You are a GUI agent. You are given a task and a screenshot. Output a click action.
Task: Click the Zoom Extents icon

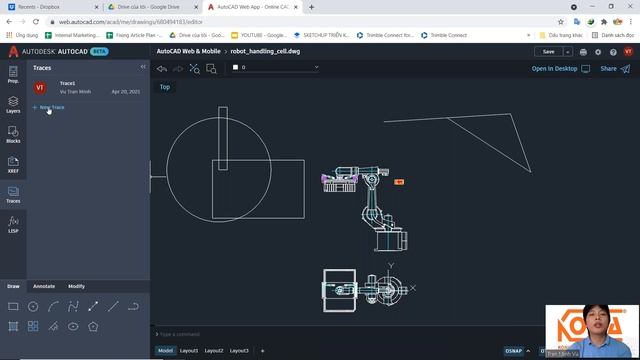coord(195,69)
